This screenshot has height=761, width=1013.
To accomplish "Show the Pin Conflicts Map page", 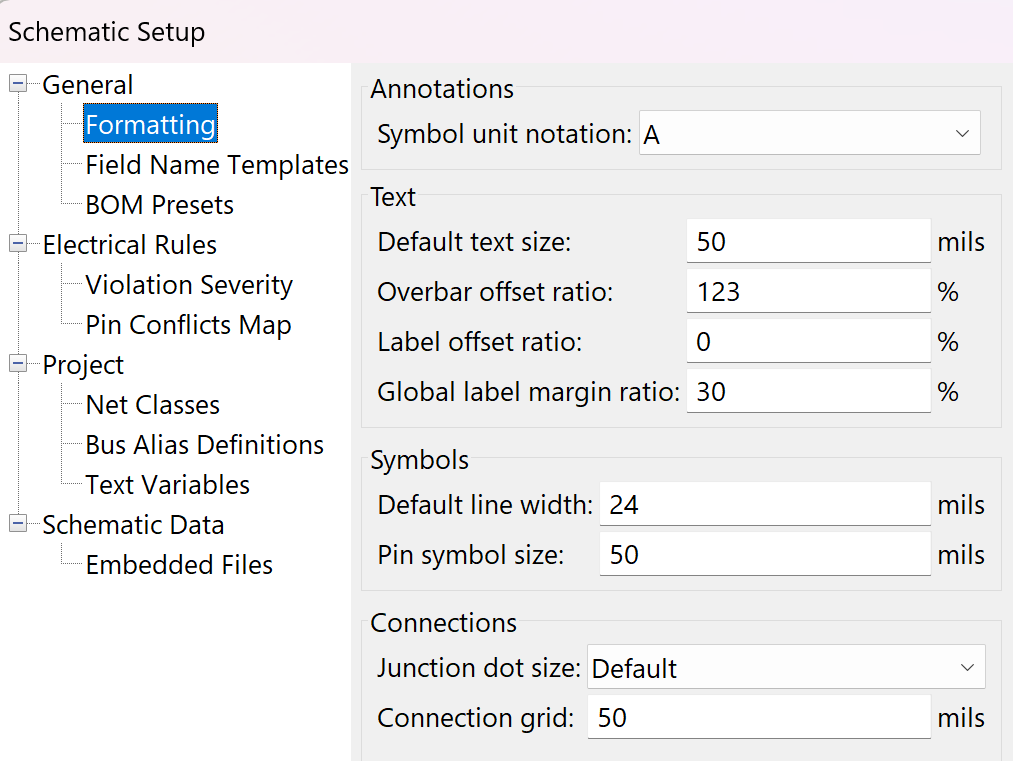I will [x=188, y=325].
